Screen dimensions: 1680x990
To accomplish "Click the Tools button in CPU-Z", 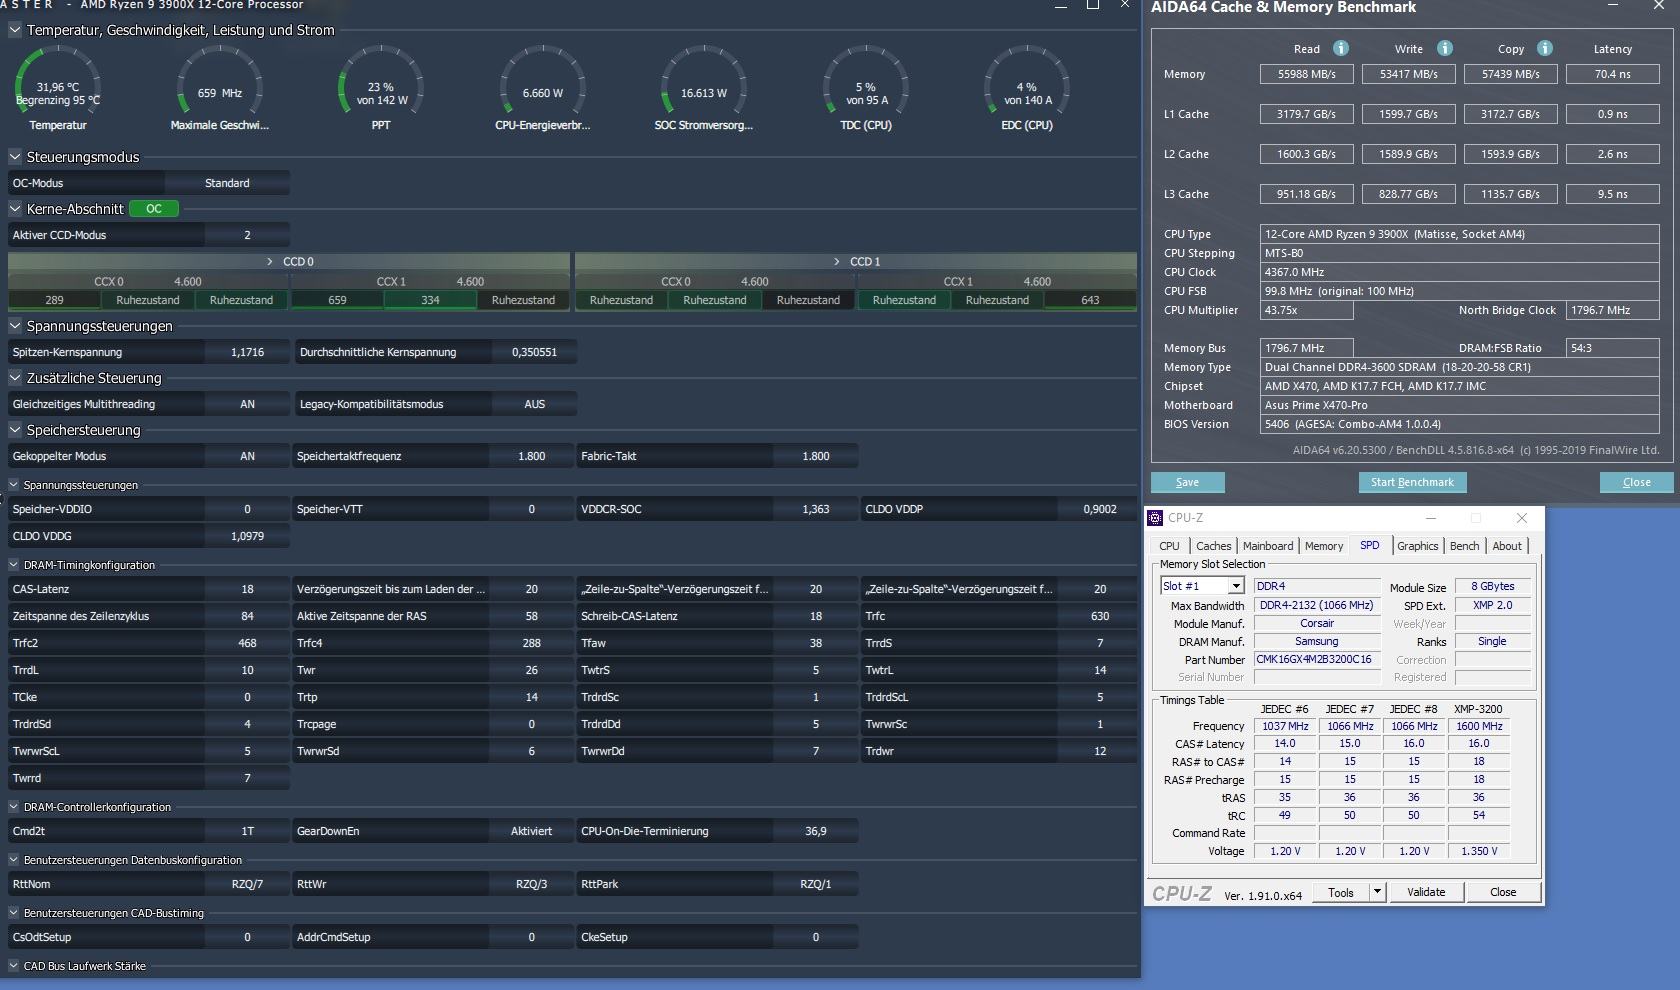I will (x=1341, y=892).
